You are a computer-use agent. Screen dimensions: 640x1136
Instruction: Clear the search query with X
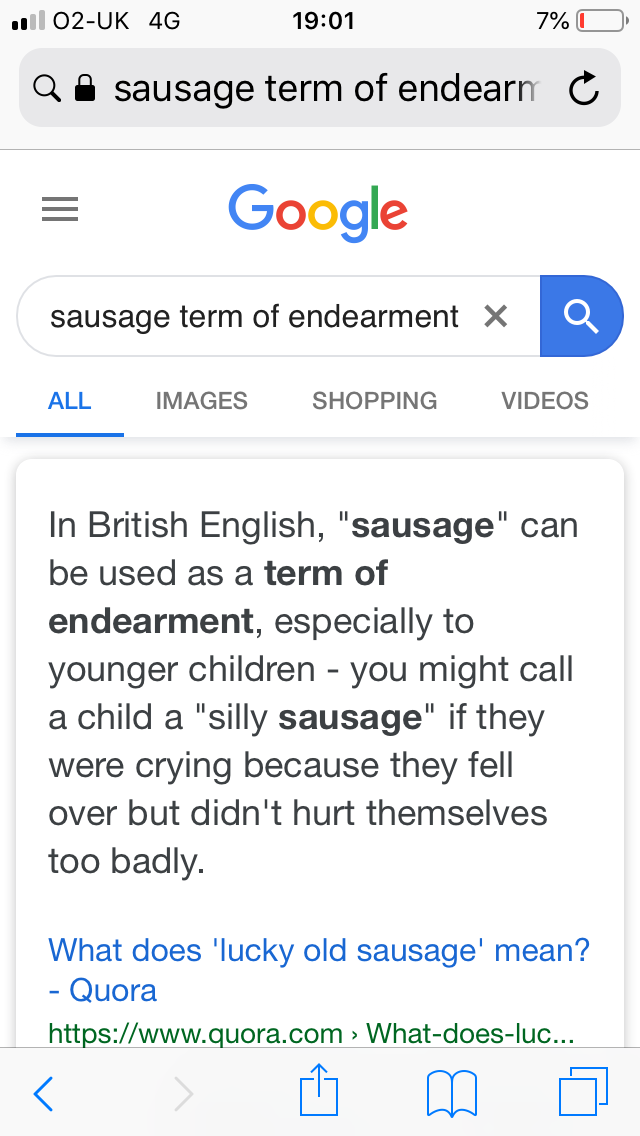[495, 317]
